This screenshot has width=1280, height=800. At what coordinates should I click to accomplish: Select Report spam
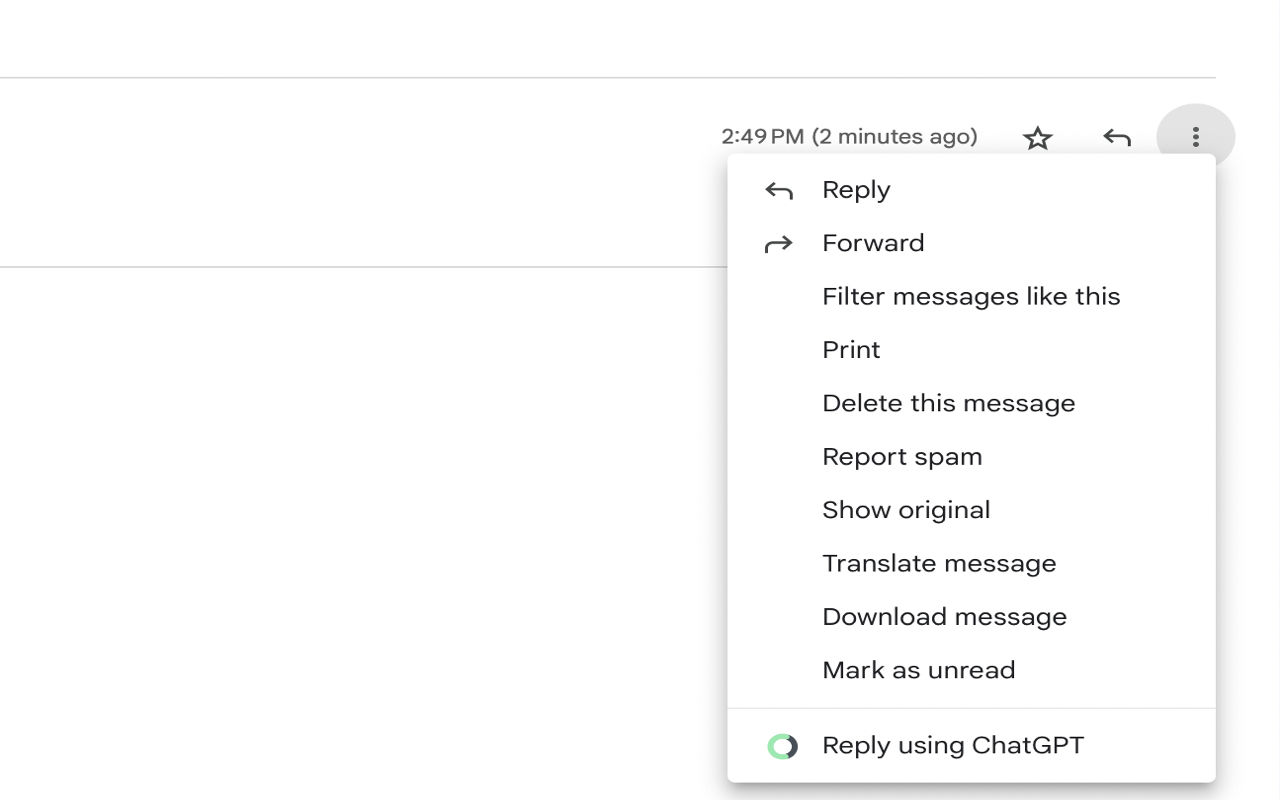coord(902,456)
